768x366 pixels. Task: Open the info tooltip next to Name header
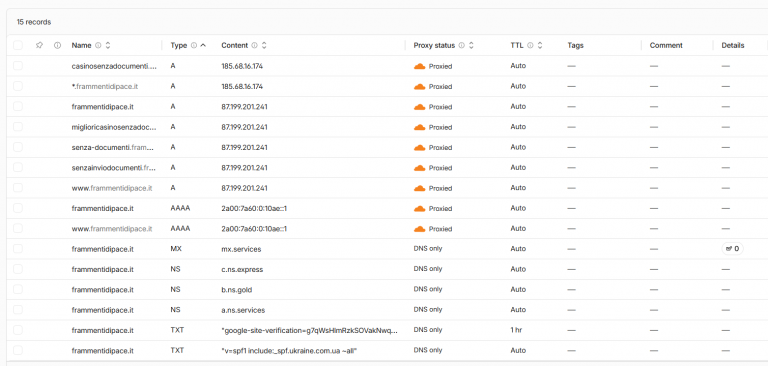pyautogui.click(x=98, y=45)
